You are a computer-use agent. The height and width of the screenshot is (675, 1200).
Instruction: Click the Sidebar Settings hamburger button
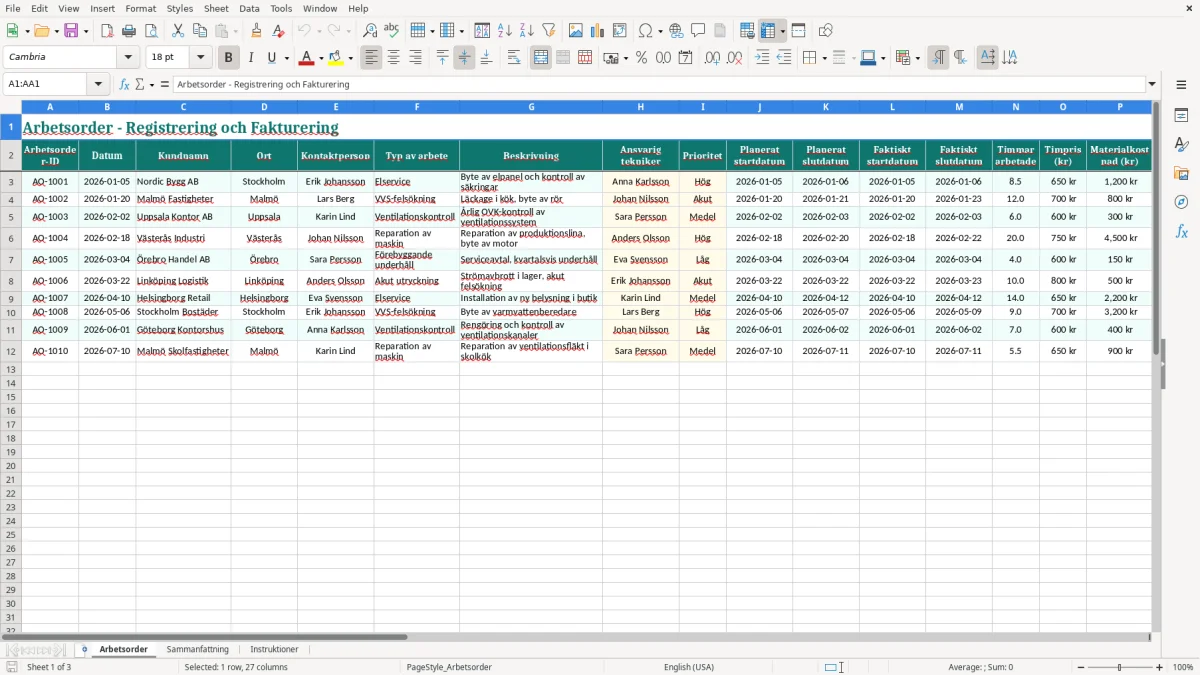click(x=1181, y=85)
